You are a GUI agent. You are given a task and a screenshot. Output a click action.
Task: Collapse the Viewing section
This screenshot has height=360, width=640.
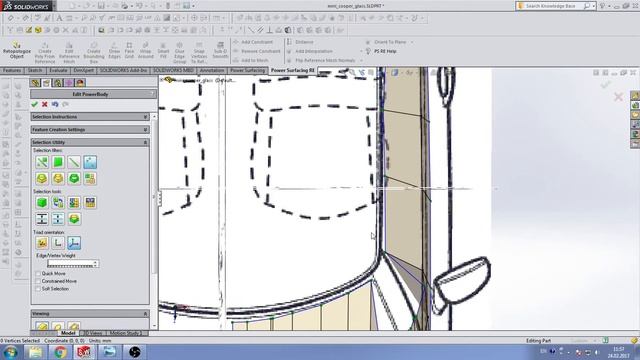tap(90, 313)
